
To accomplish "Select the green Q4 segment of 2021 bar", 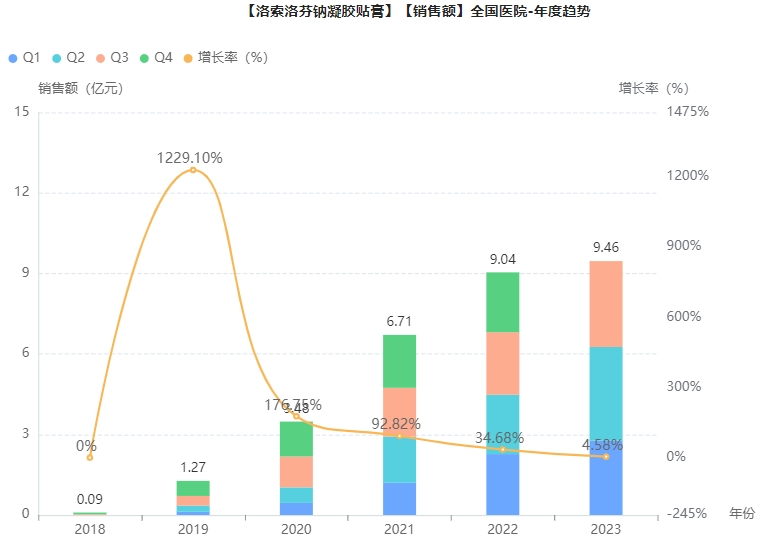I will (399, 361).
